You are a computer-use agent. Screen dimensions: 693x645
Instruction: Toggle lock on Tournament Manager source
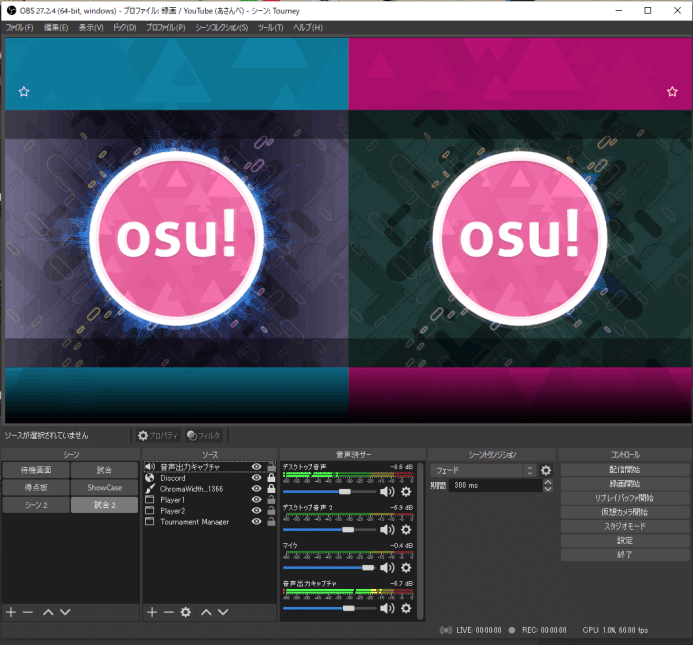[271, 521]
